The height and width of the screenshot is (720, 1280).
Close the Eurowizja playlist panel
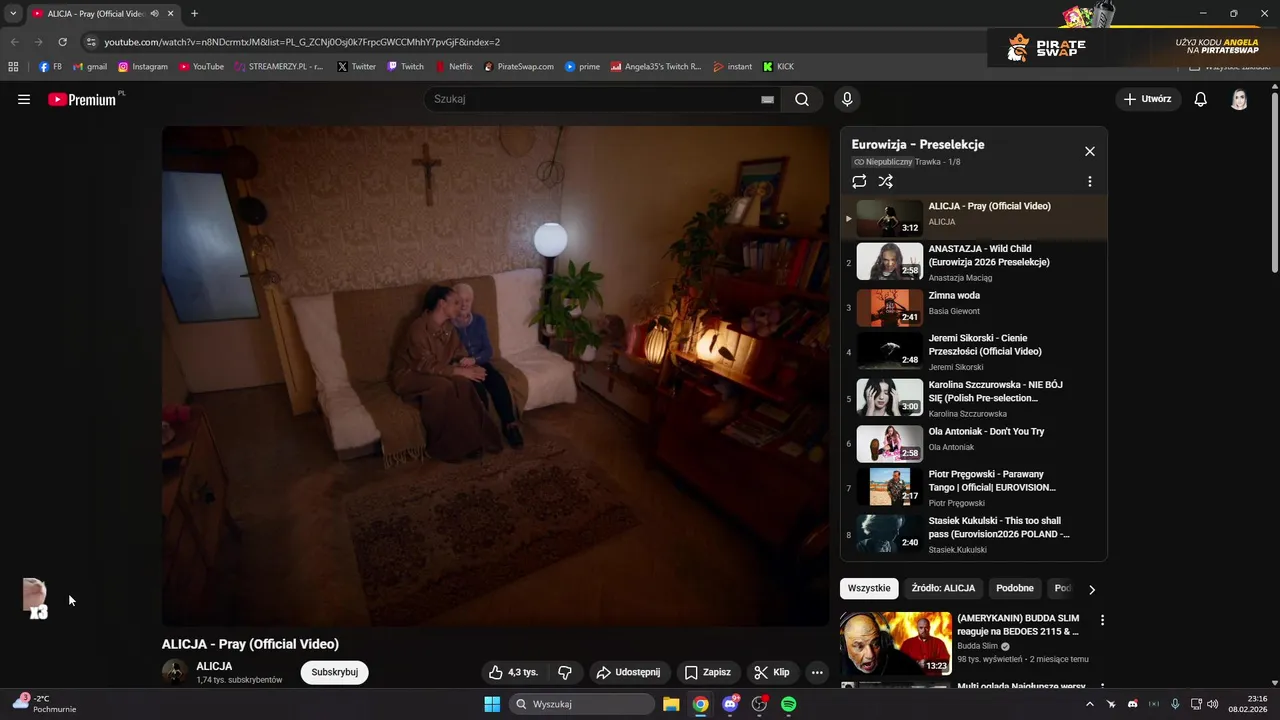pos(1090,151)
